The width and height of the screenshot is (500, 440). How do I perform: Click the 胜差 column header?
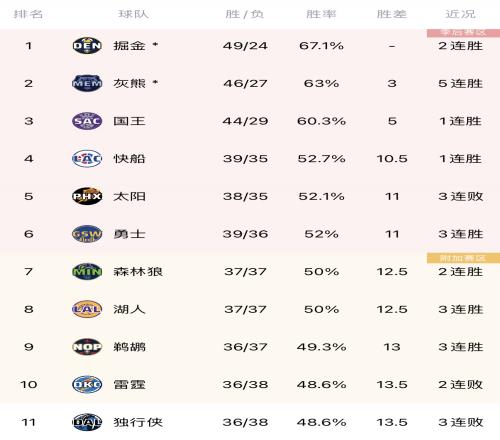(392, 14)
